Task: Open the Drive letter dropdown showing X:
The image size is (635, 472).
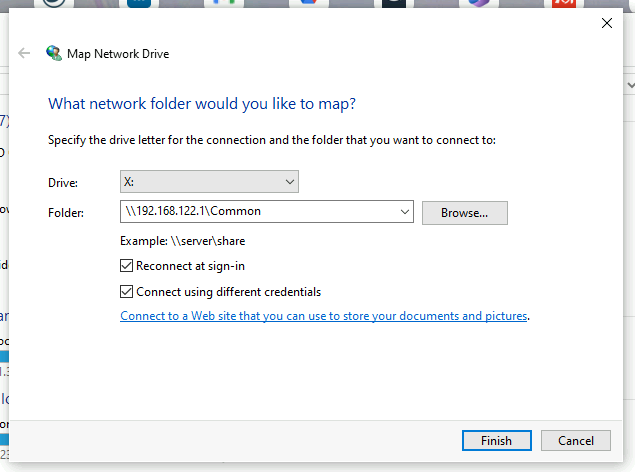Action: [x=209, y=182]
